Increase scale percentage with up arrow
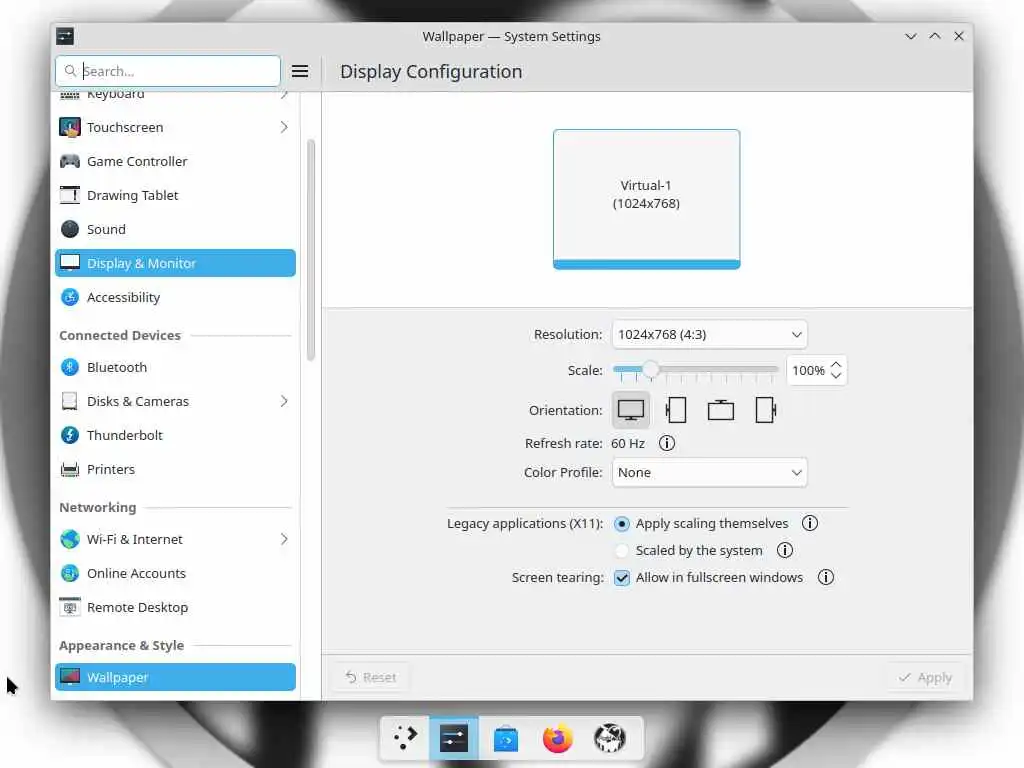Screen dimensions: 1024x768 point(836,365)
